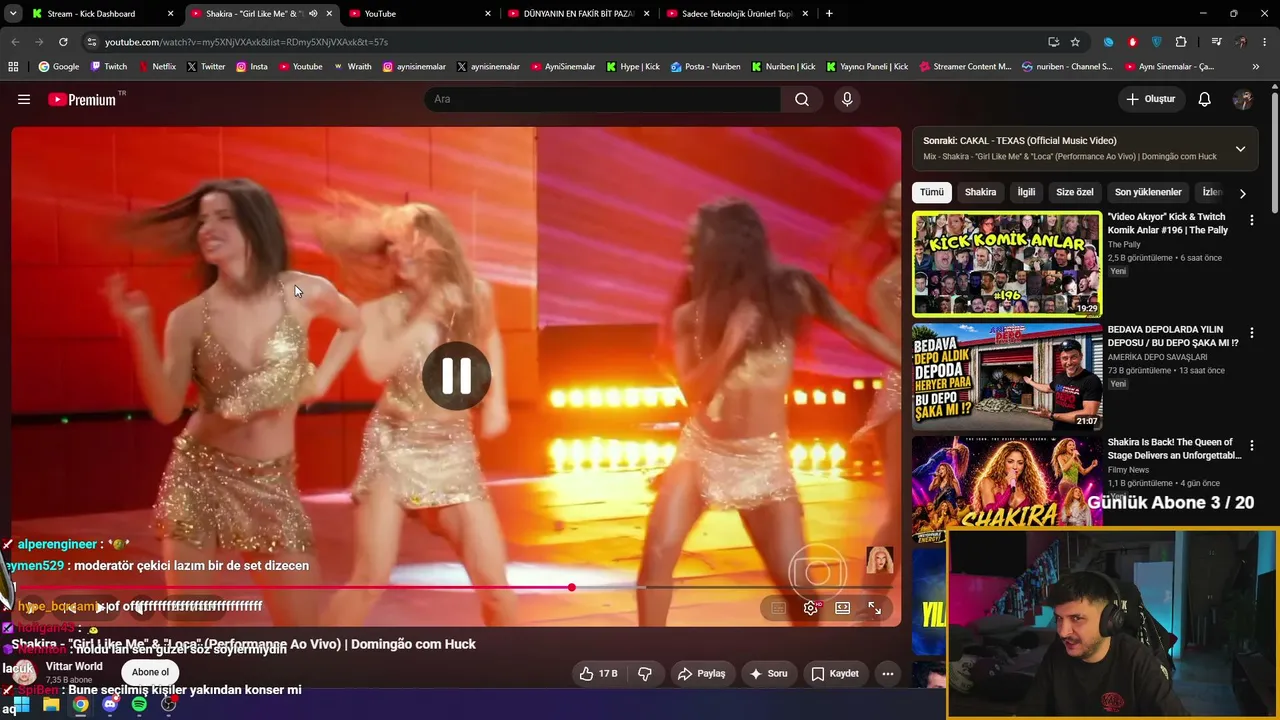Open options for Shakira Is Back video
The width and height of the screenshot is (1280, 720).
(x=1251, y=446)
